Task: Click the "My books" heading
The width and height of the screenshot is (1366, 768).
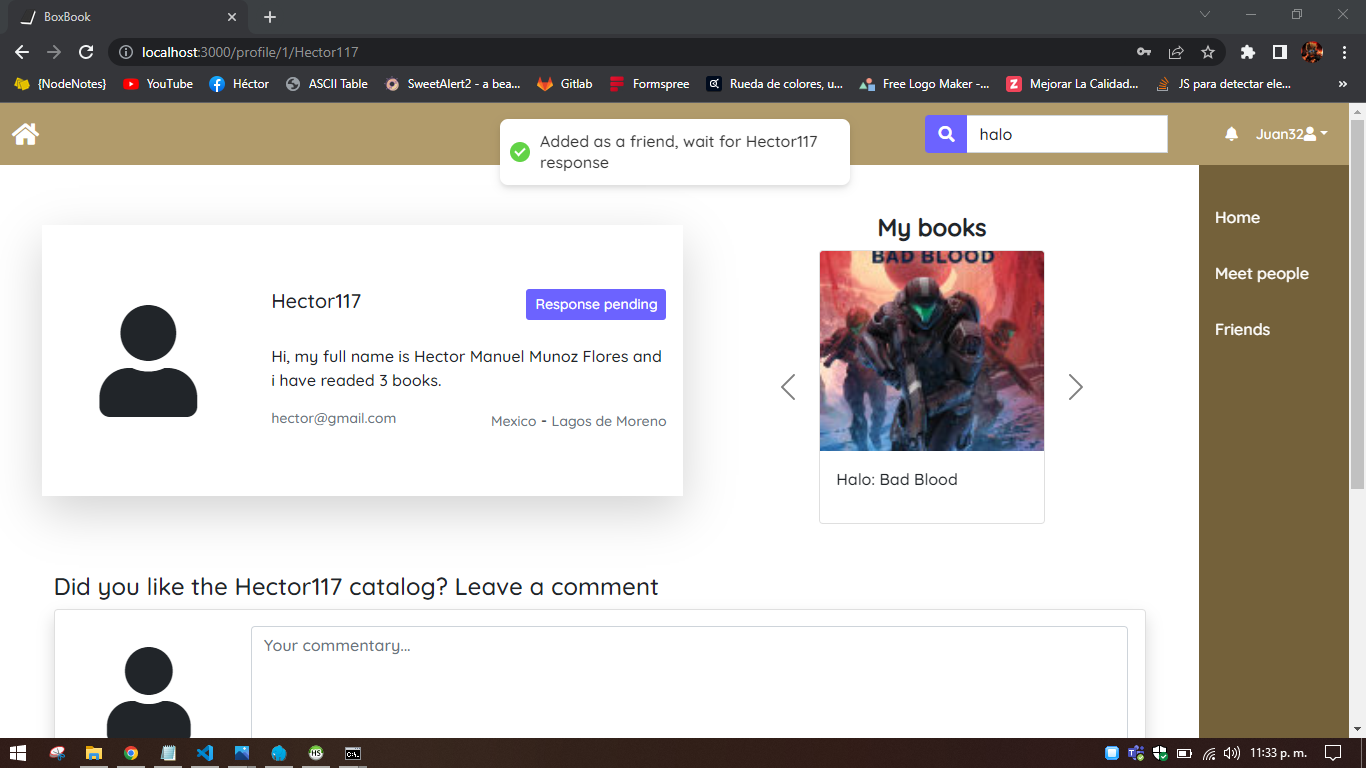Action: click(x=932, y=228)
